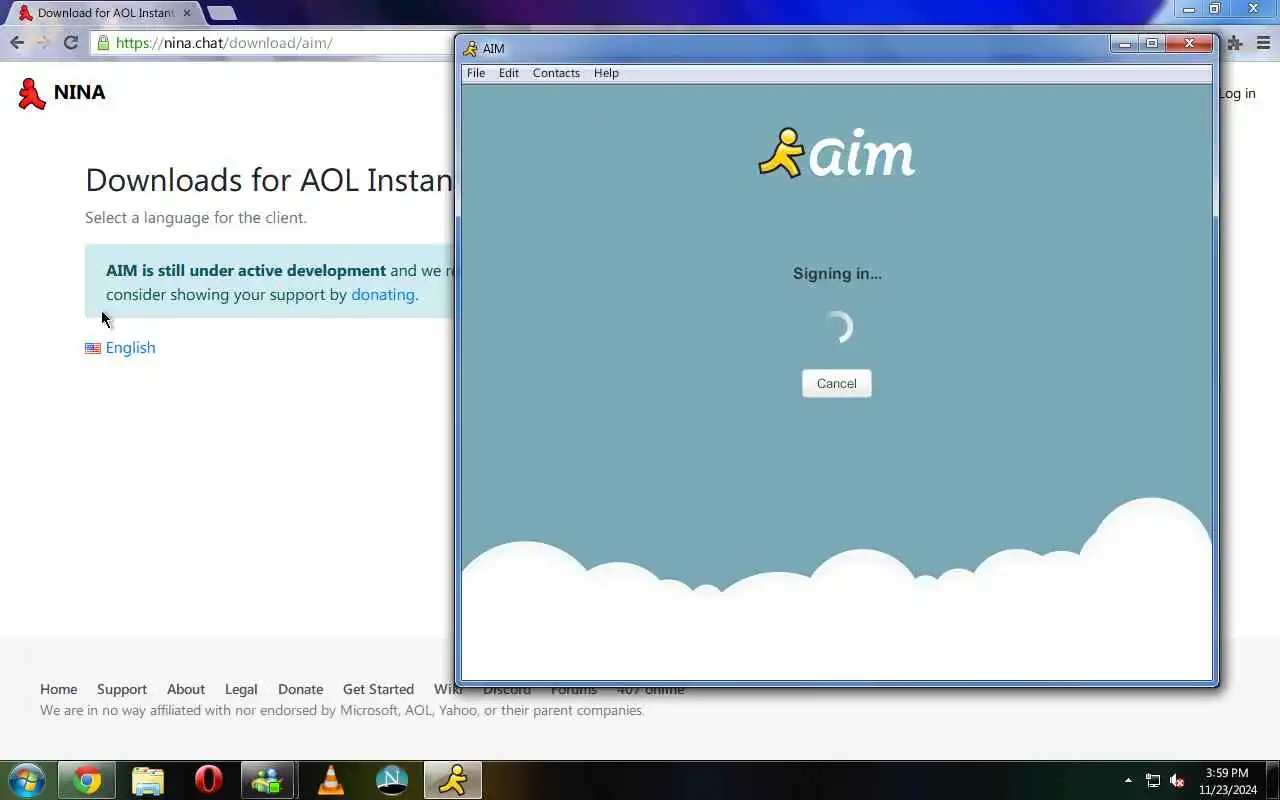Open the Home footer link
Viewport: 1280px width, 800px height.
tap(58, 689)
